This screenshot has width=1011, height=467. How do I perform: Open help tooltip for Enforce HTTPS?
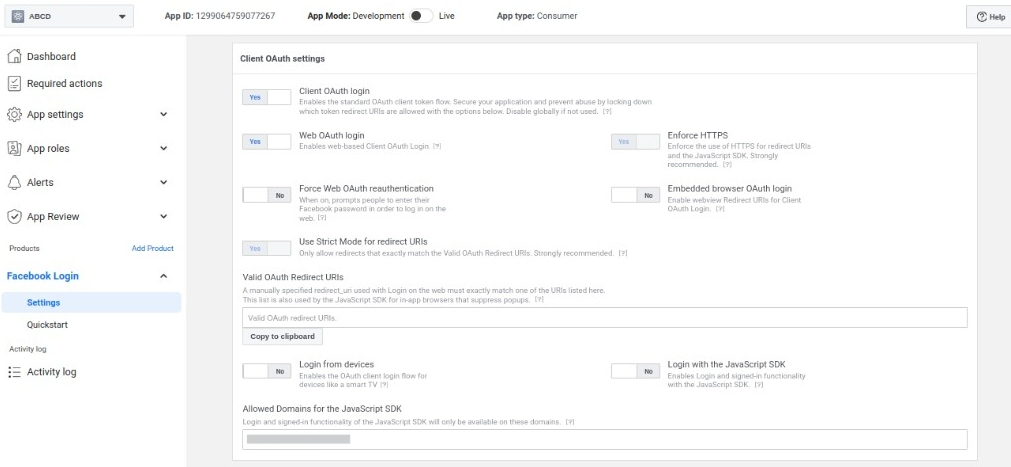tap(727, 165)
